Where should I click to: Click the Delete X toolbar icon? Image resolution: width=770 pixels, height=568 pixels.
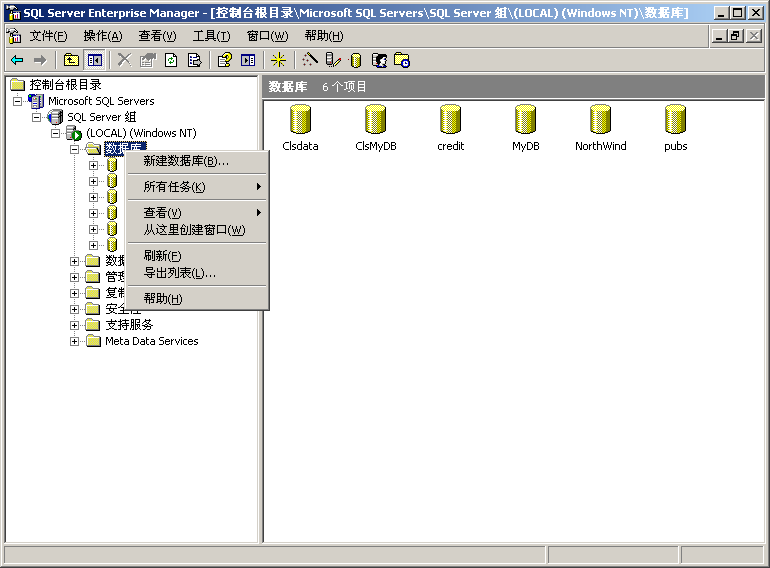point(124,60)
